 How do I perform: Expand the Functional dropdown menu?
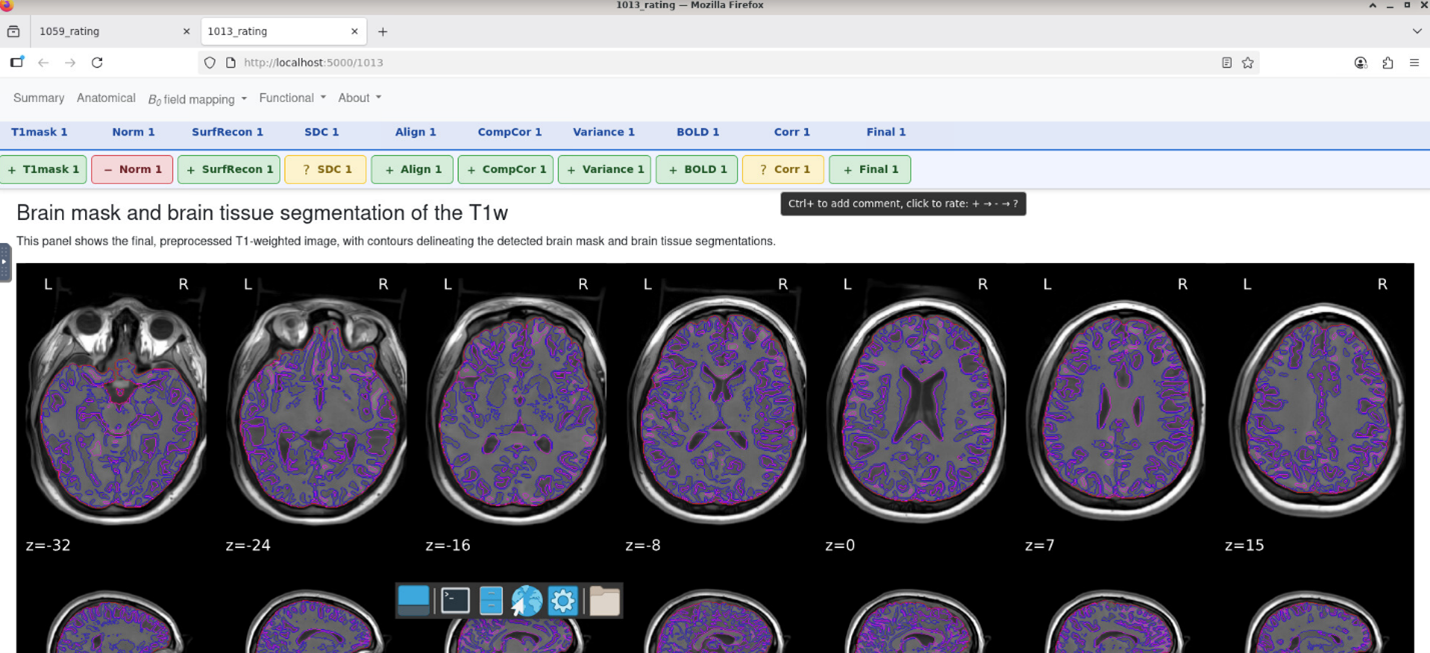point(292,98)
